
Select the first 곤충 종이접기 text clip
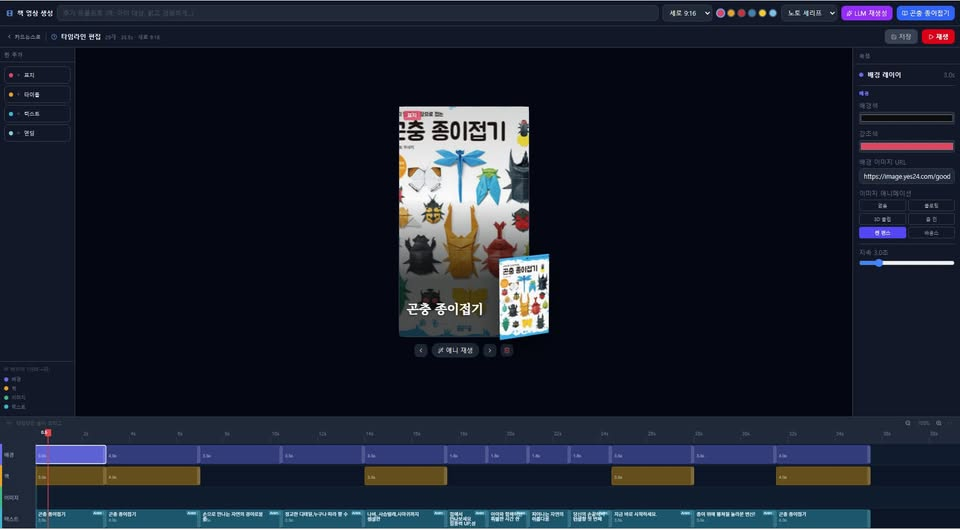(71, 518)
